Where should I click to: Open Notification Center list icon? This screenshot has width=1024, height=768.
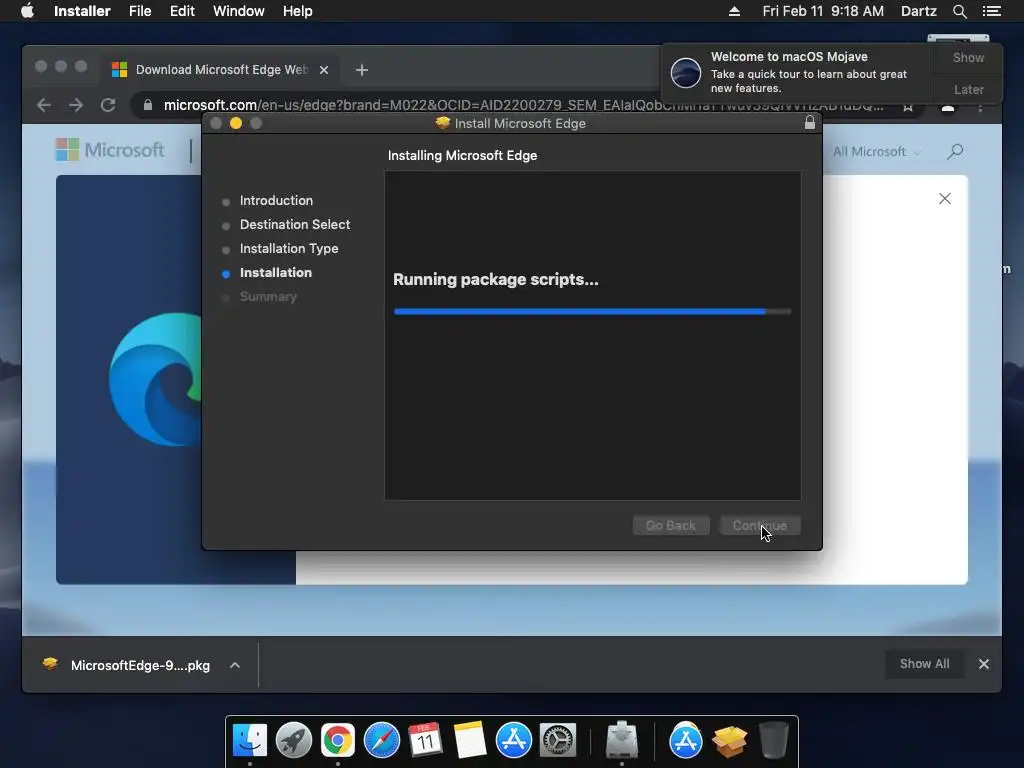click(x=991, y=11)
